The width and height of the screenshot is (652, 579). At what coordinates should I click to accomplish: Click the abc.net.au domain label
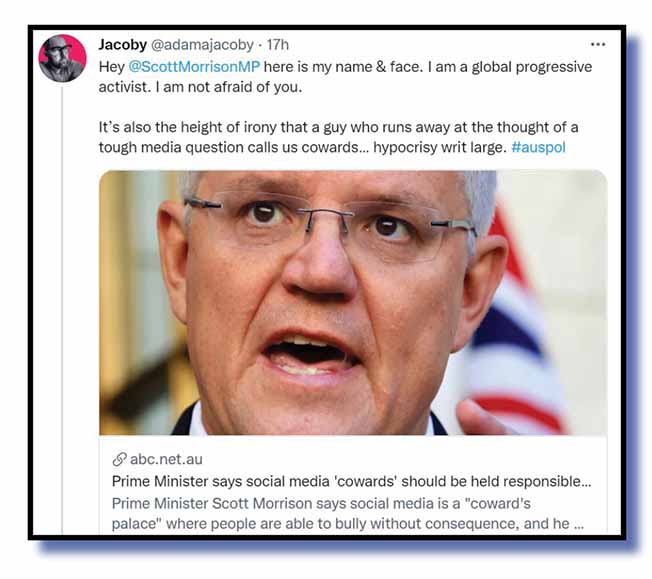click(x=166, y=459)
